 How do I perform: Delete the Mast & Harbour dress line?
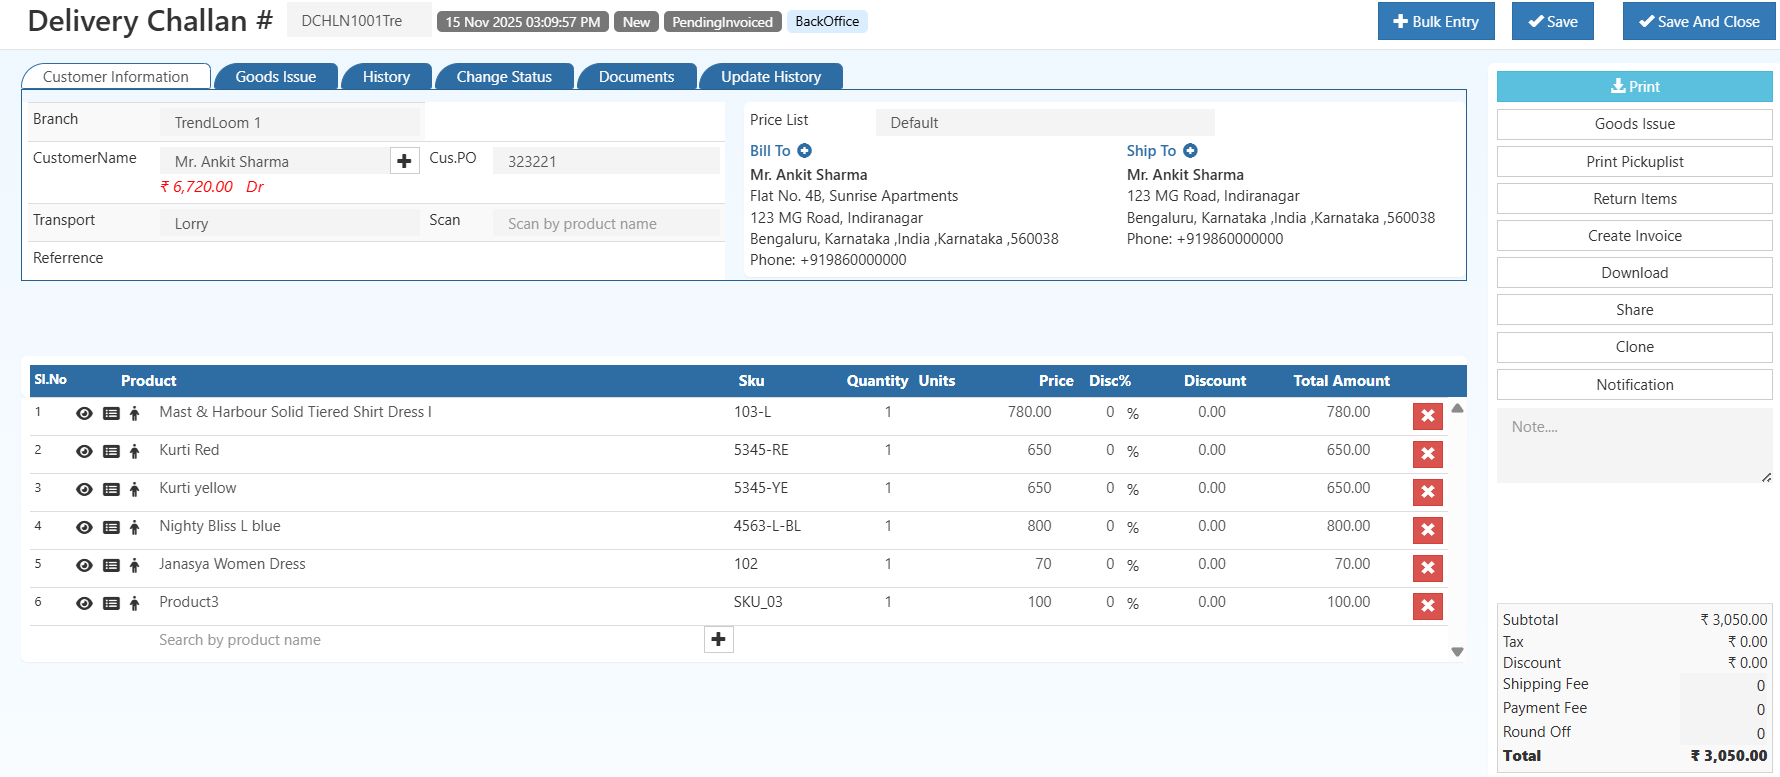[1427, 416]
